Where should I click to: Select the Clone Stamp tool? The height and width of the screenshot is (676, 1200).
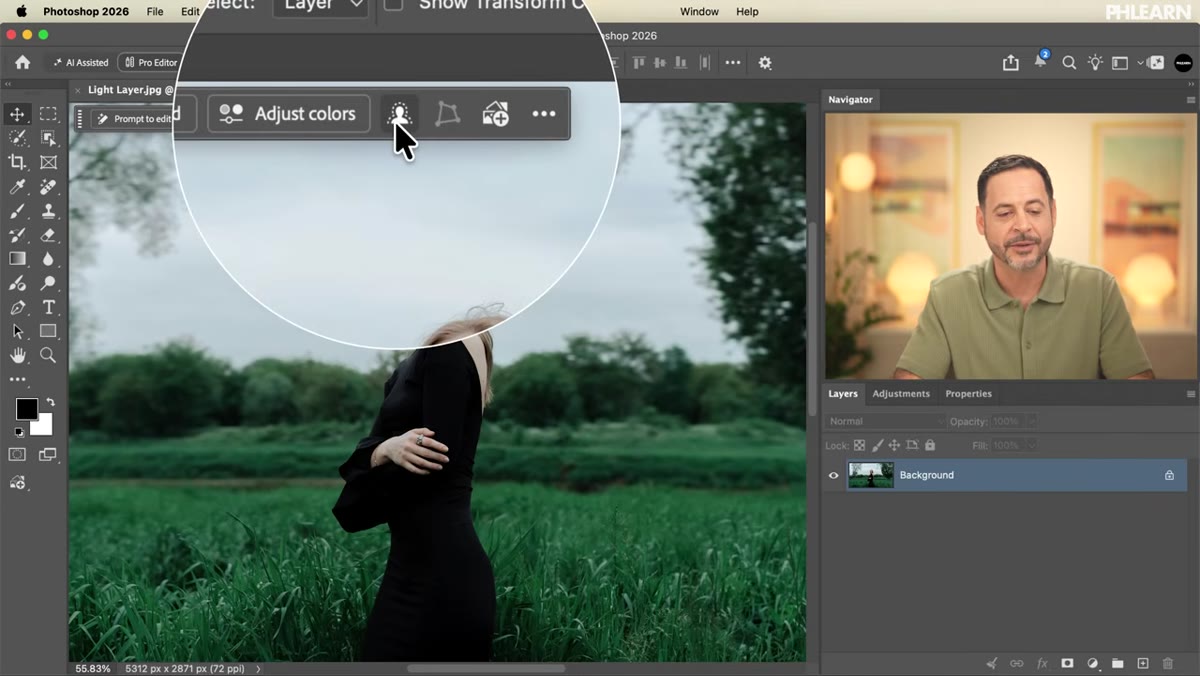[x=48, y=211]
